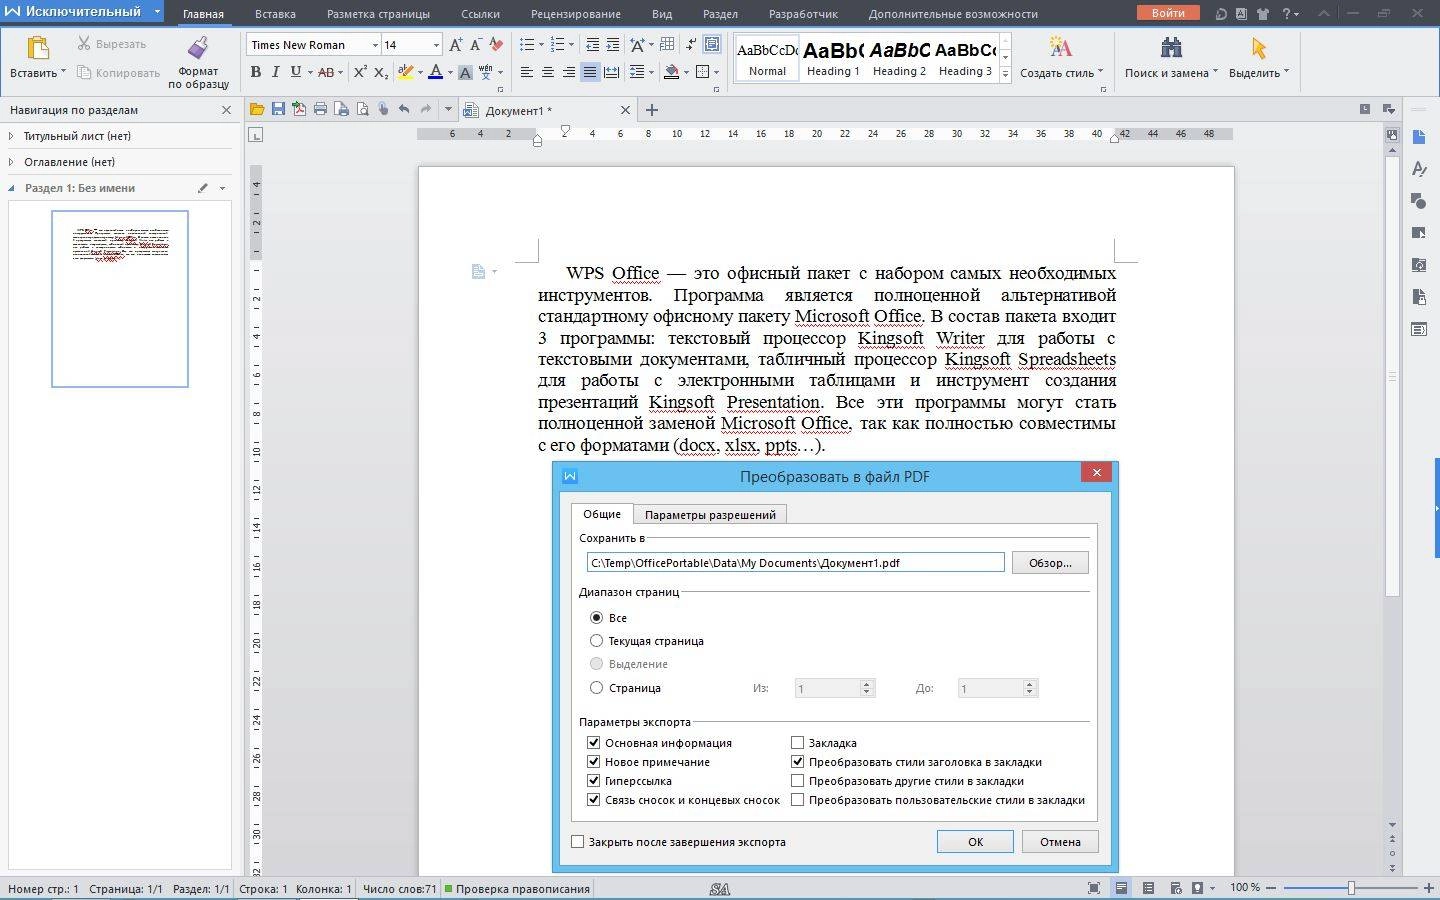
Task: Decrease paragraph indent
Action: click(592, 45)
